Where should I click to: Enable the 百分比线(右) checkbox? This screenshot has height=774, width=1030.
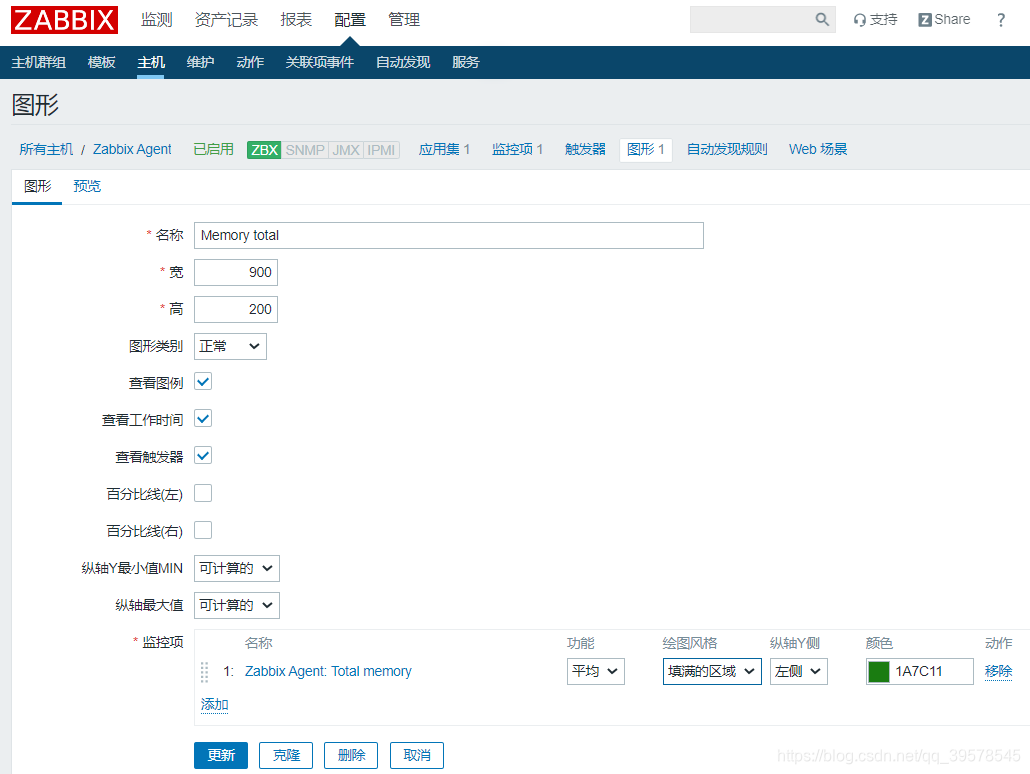203,530
